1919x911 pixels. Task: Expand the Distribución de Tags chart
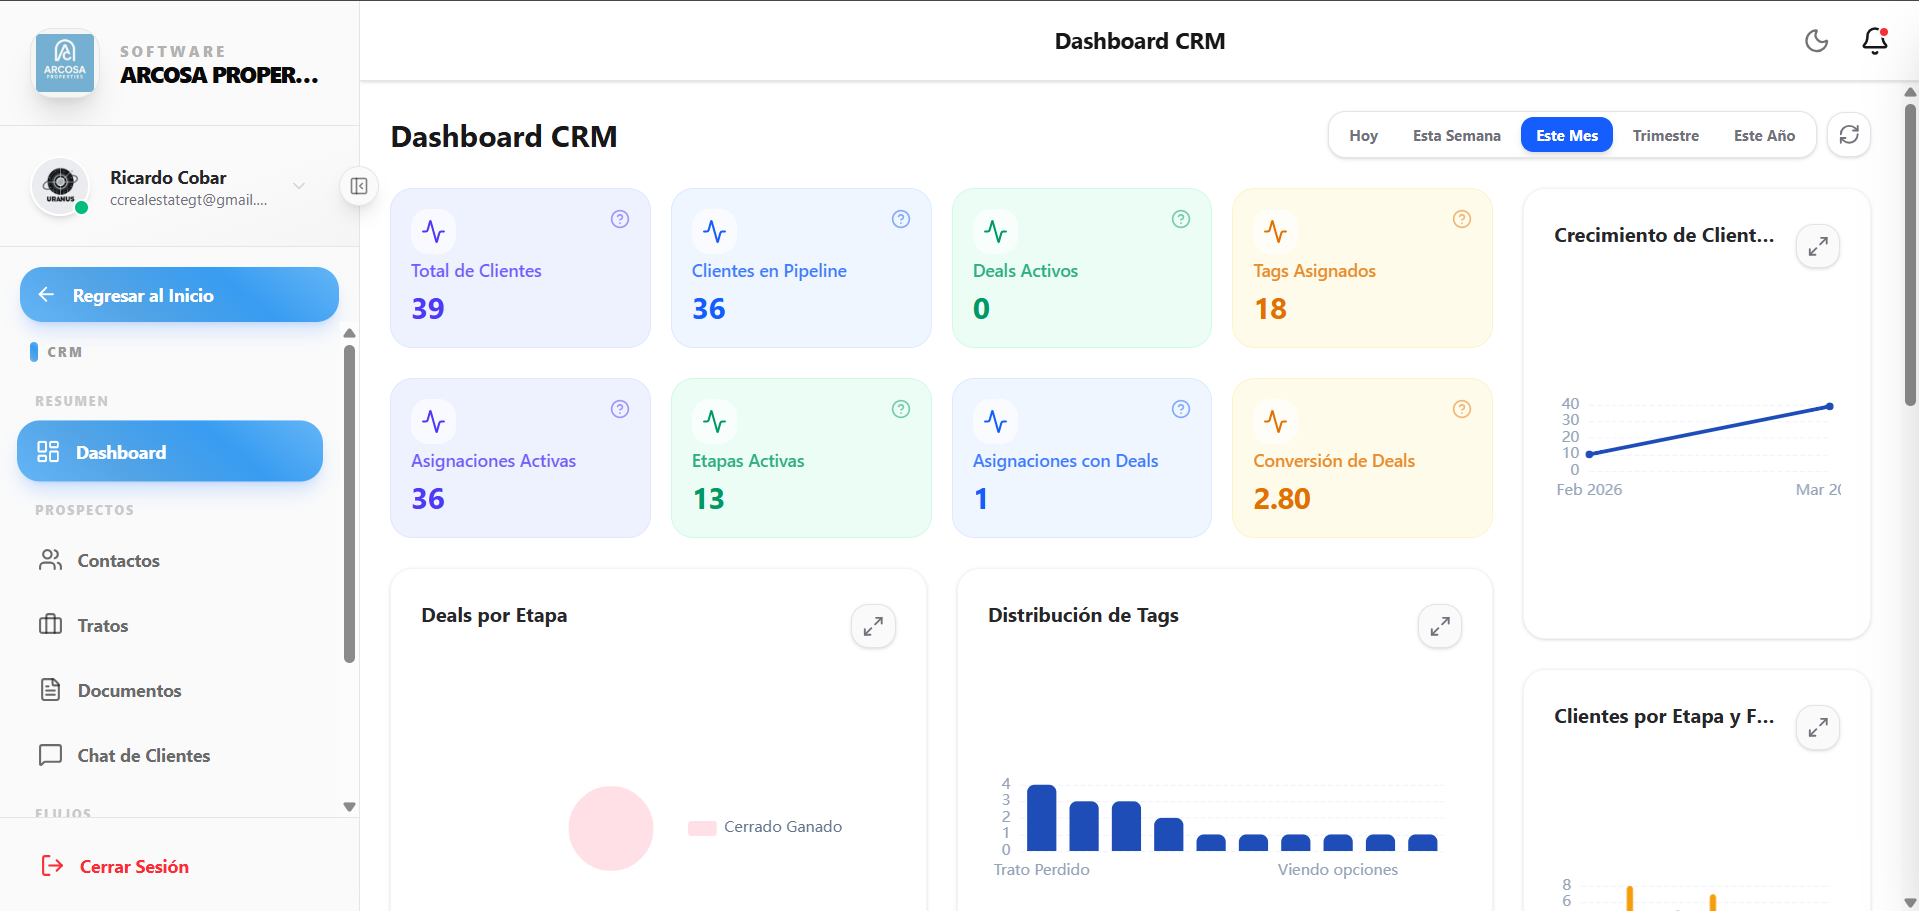click(1439, 627)
